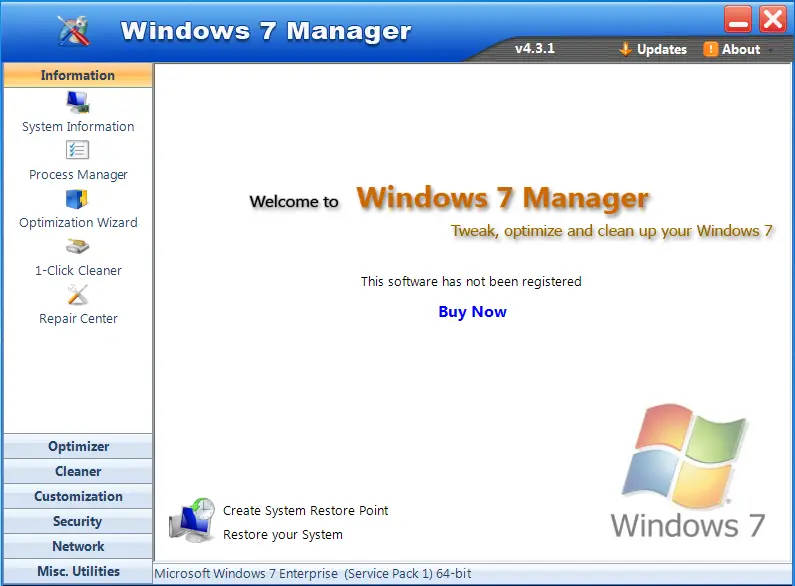Click the Updates download arrow icon
795x586 pixels.
tap(626, 49)
